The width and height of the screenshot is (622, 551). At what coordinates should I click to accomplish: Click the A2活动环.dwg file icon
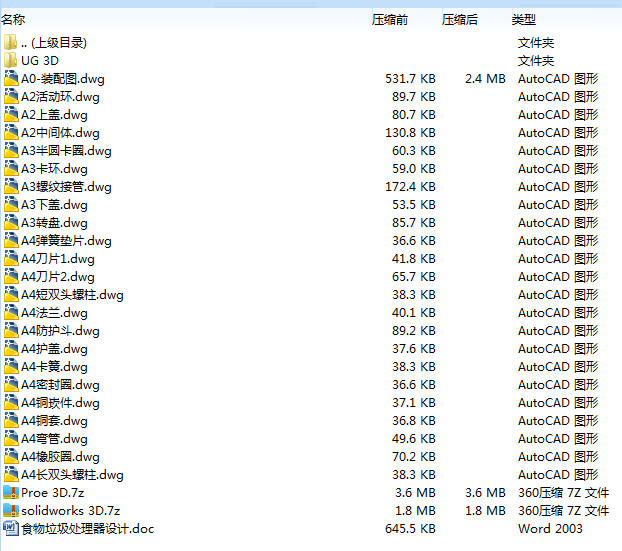(11, 96)
